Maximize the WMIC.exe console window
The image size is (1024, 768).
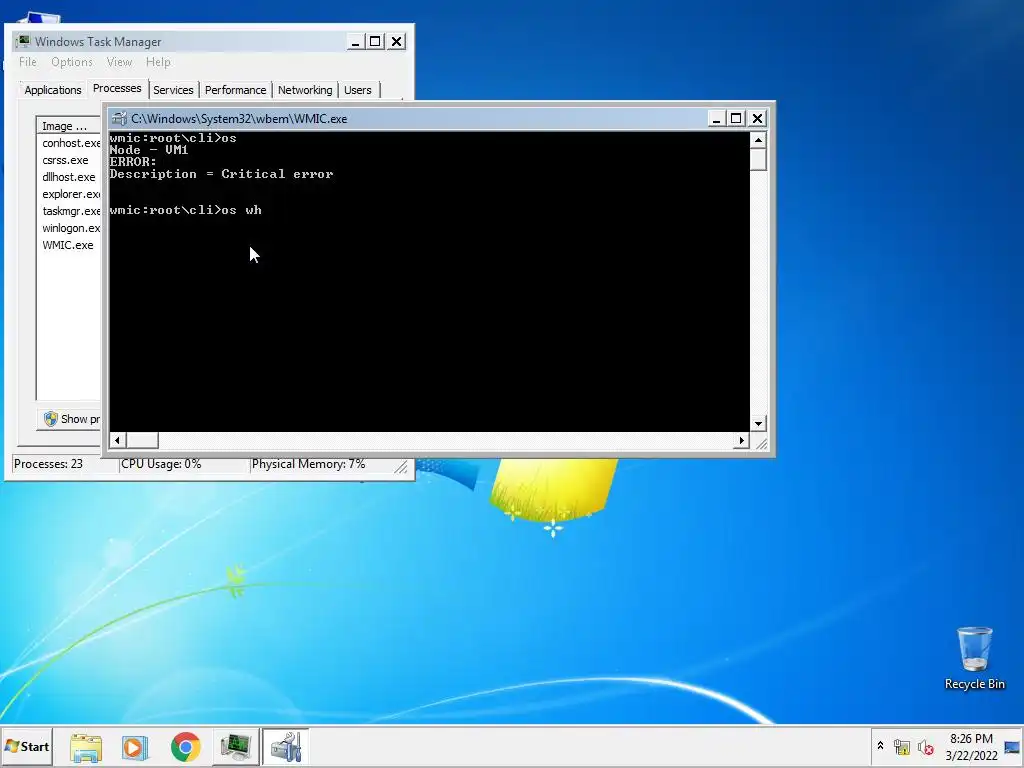[736, 118]
